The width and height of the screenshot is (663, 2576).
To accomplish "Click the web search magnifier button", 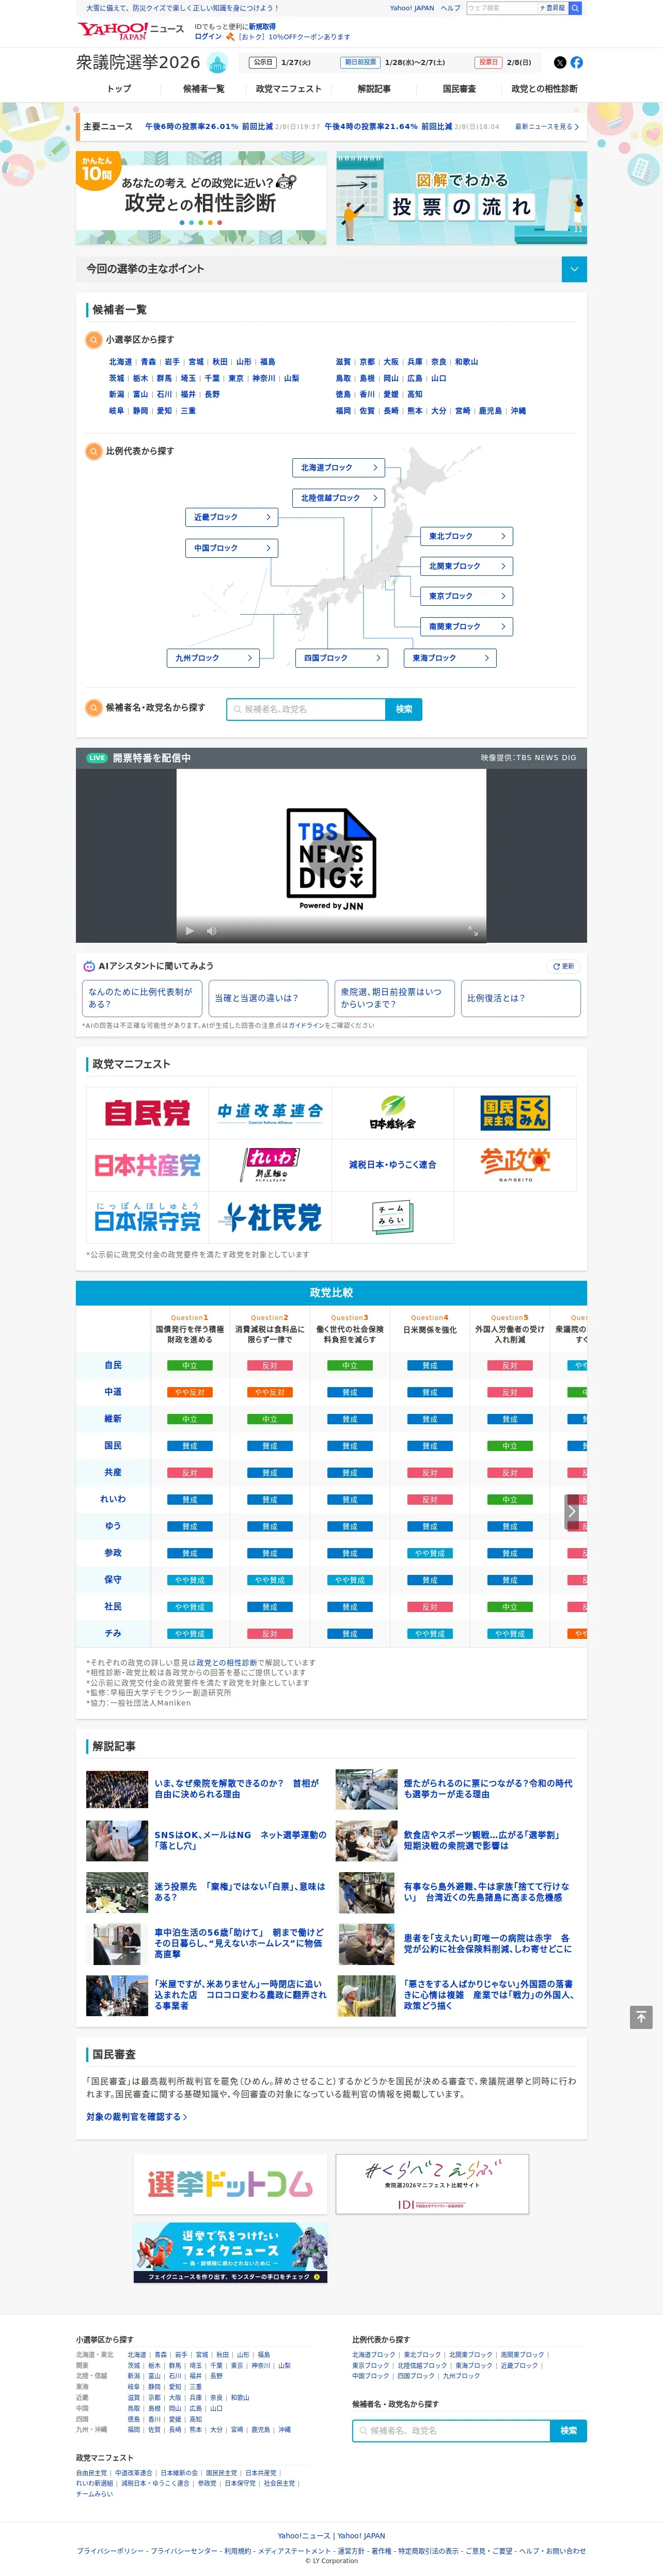I will click(575, 8).
